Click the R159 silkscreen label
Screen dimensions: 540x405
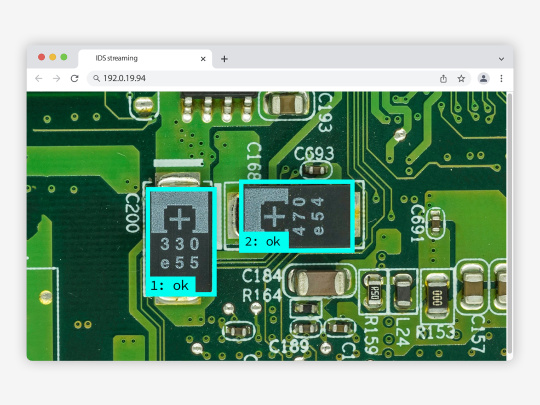[x=371, y=335]
